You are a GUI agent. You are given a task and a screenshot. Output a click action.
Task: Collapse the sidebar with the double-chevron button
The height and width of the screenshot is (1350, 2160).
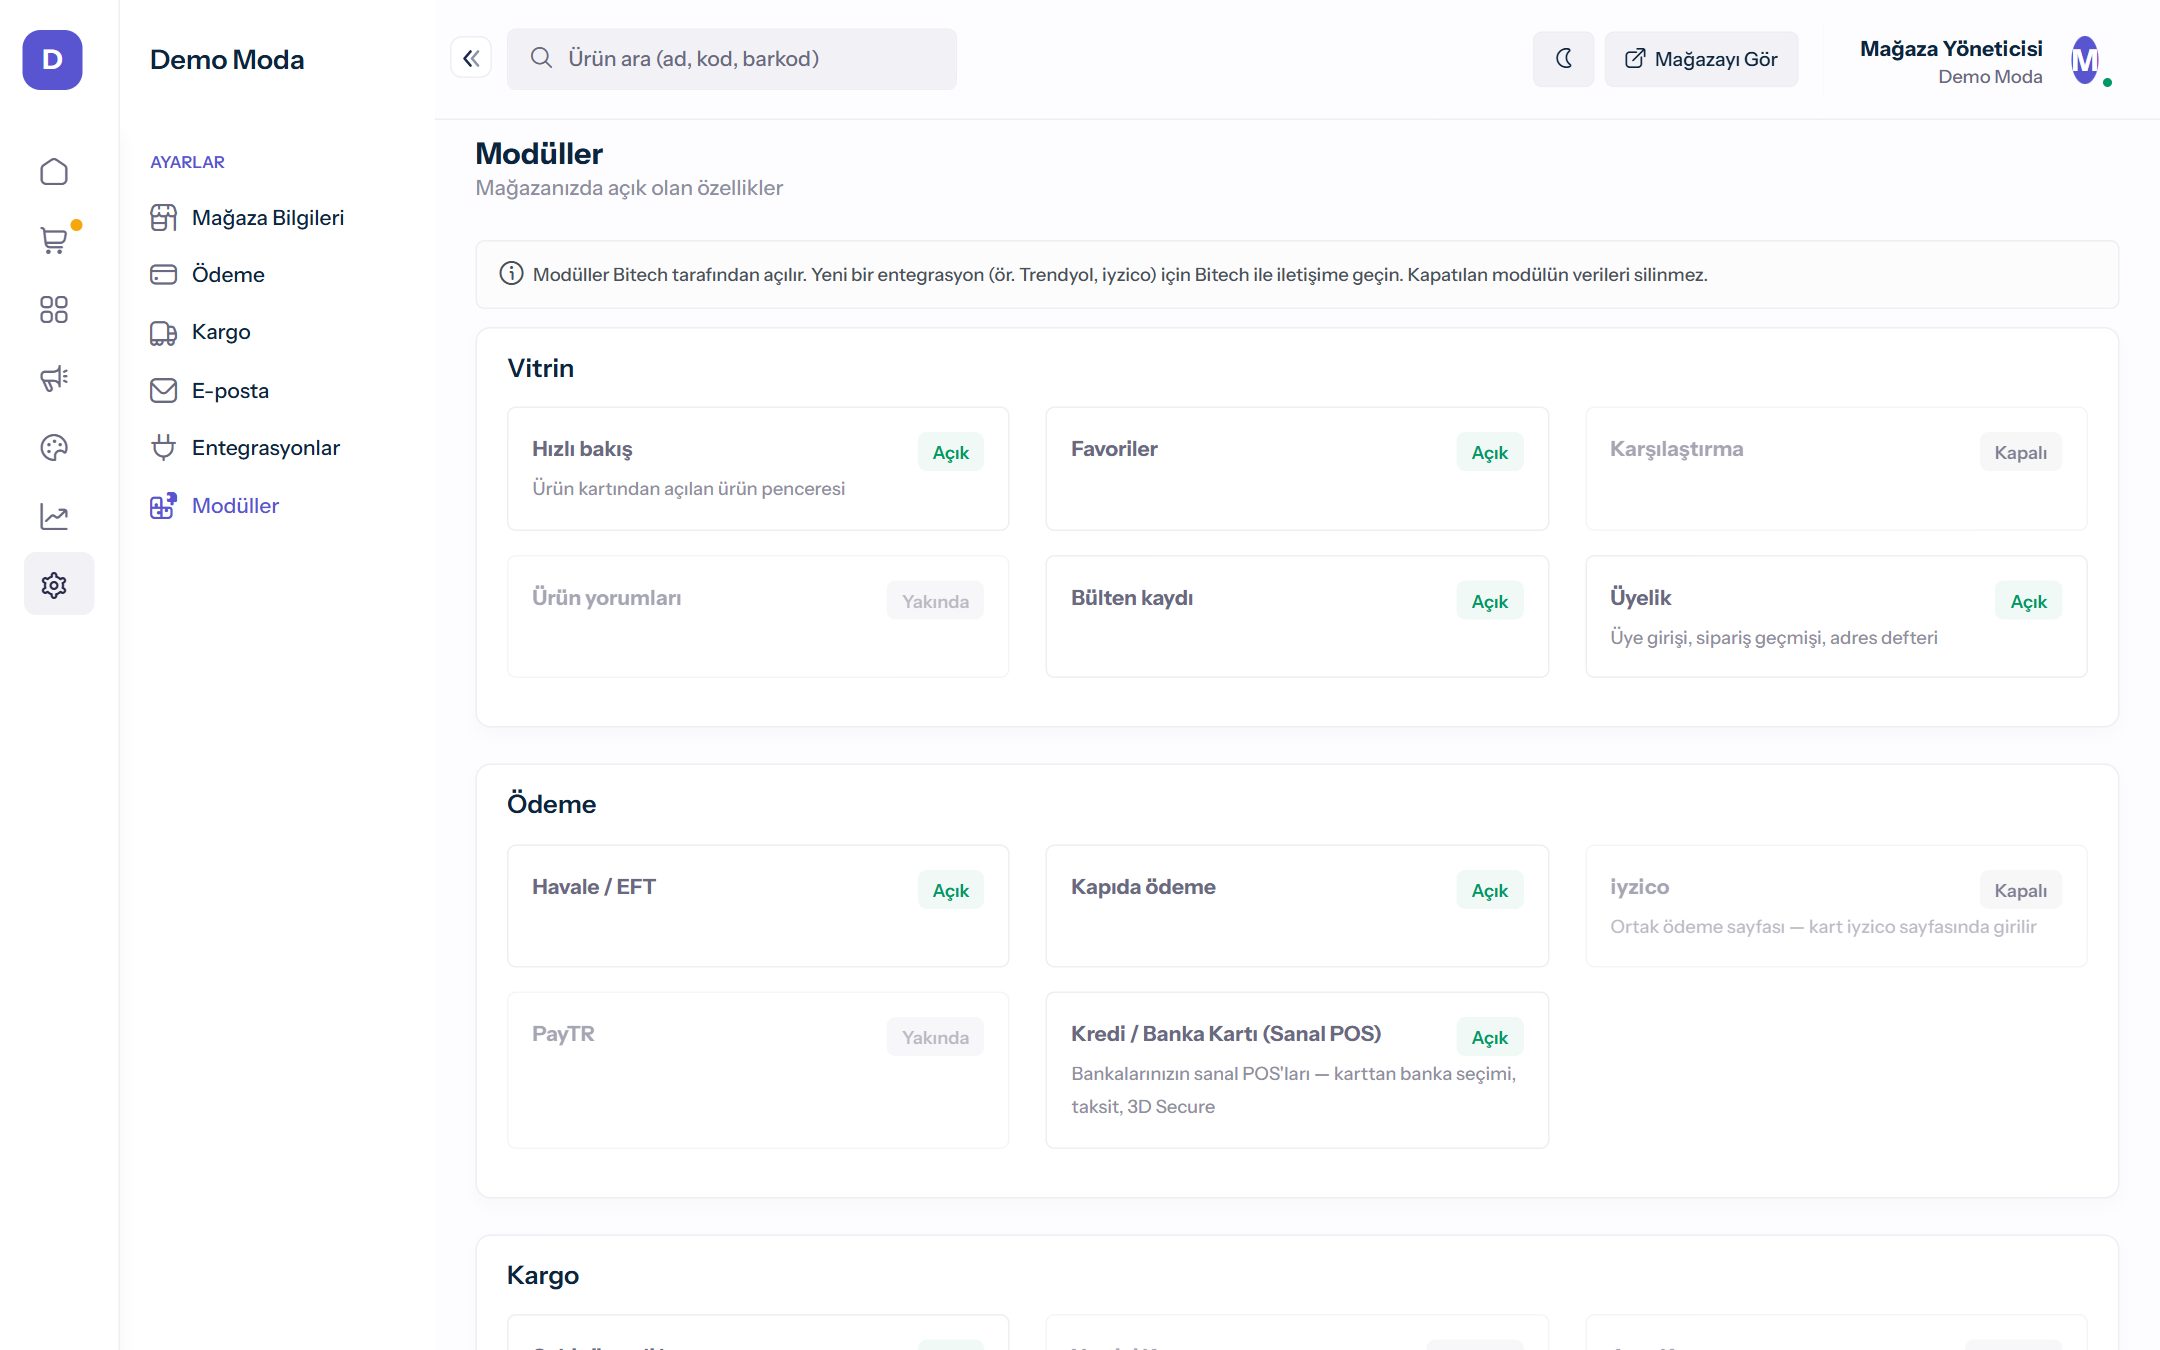pyautogui.click(x=471, y=59)
